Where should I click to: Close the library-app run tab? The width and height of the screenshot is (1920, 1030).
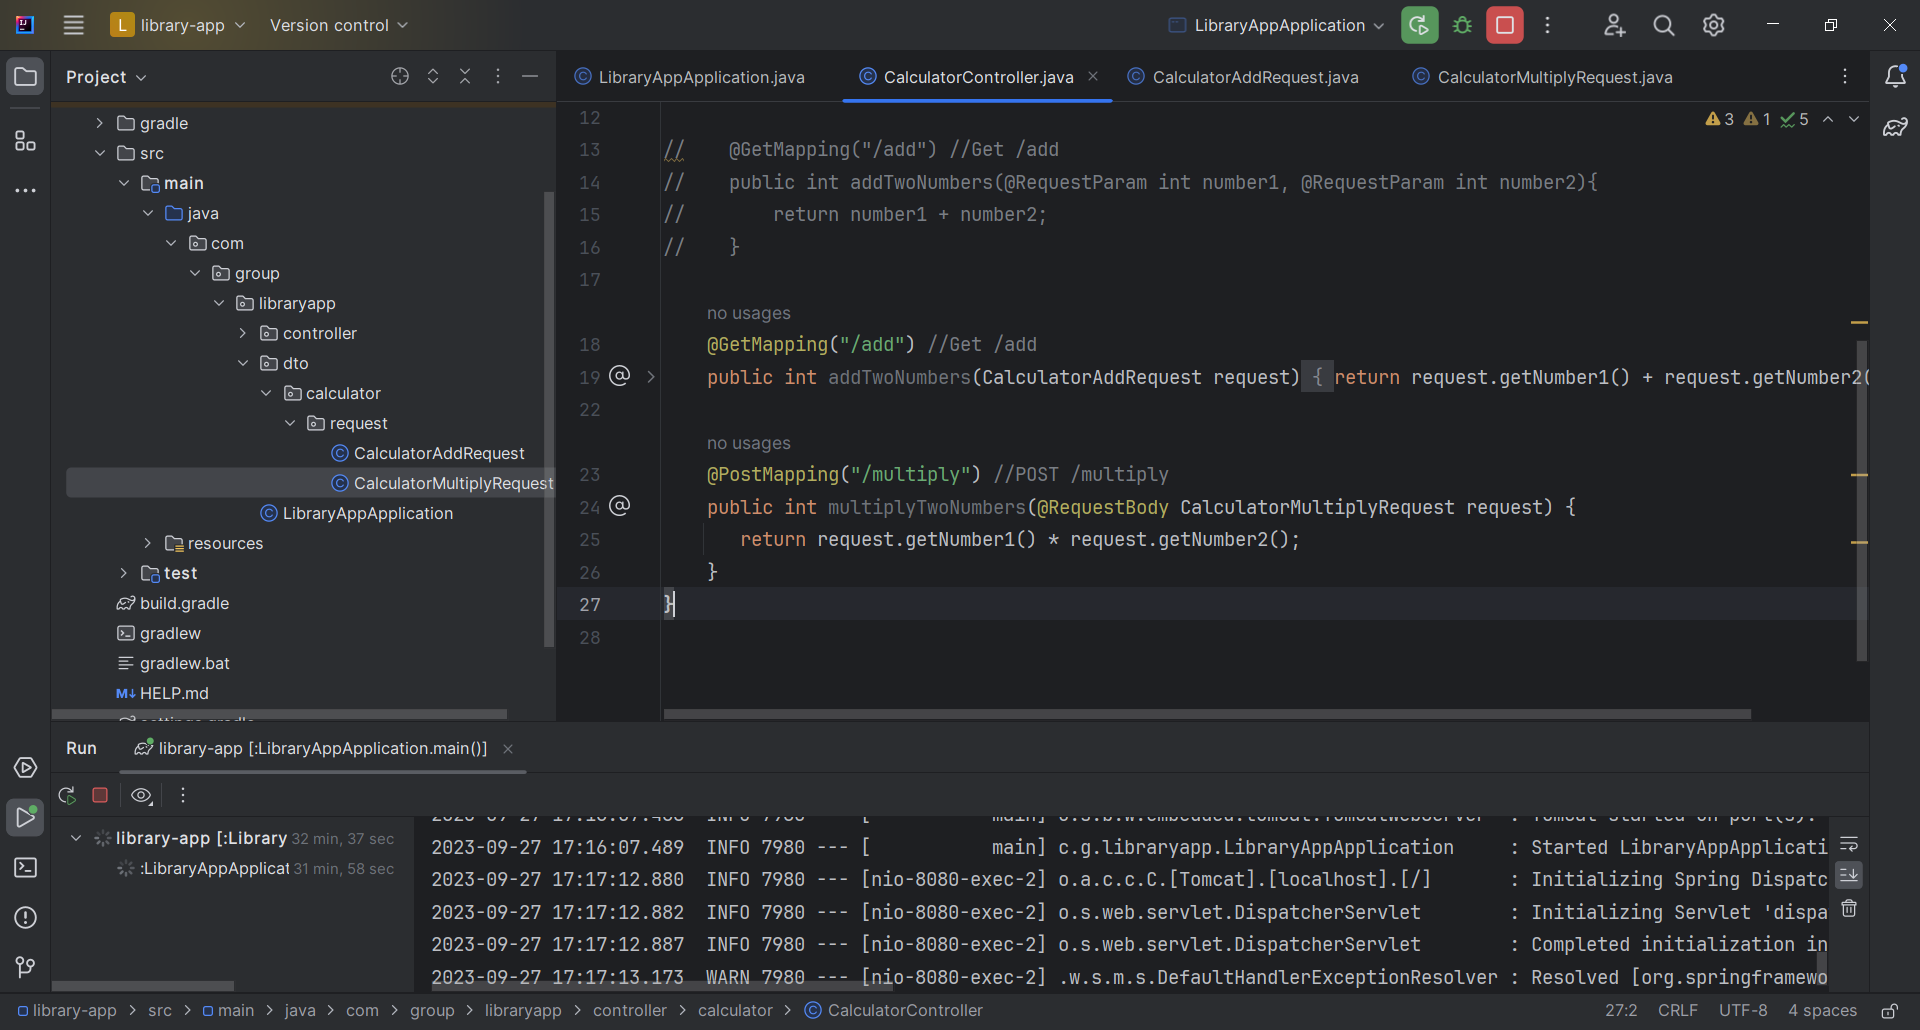pos(508,749)
